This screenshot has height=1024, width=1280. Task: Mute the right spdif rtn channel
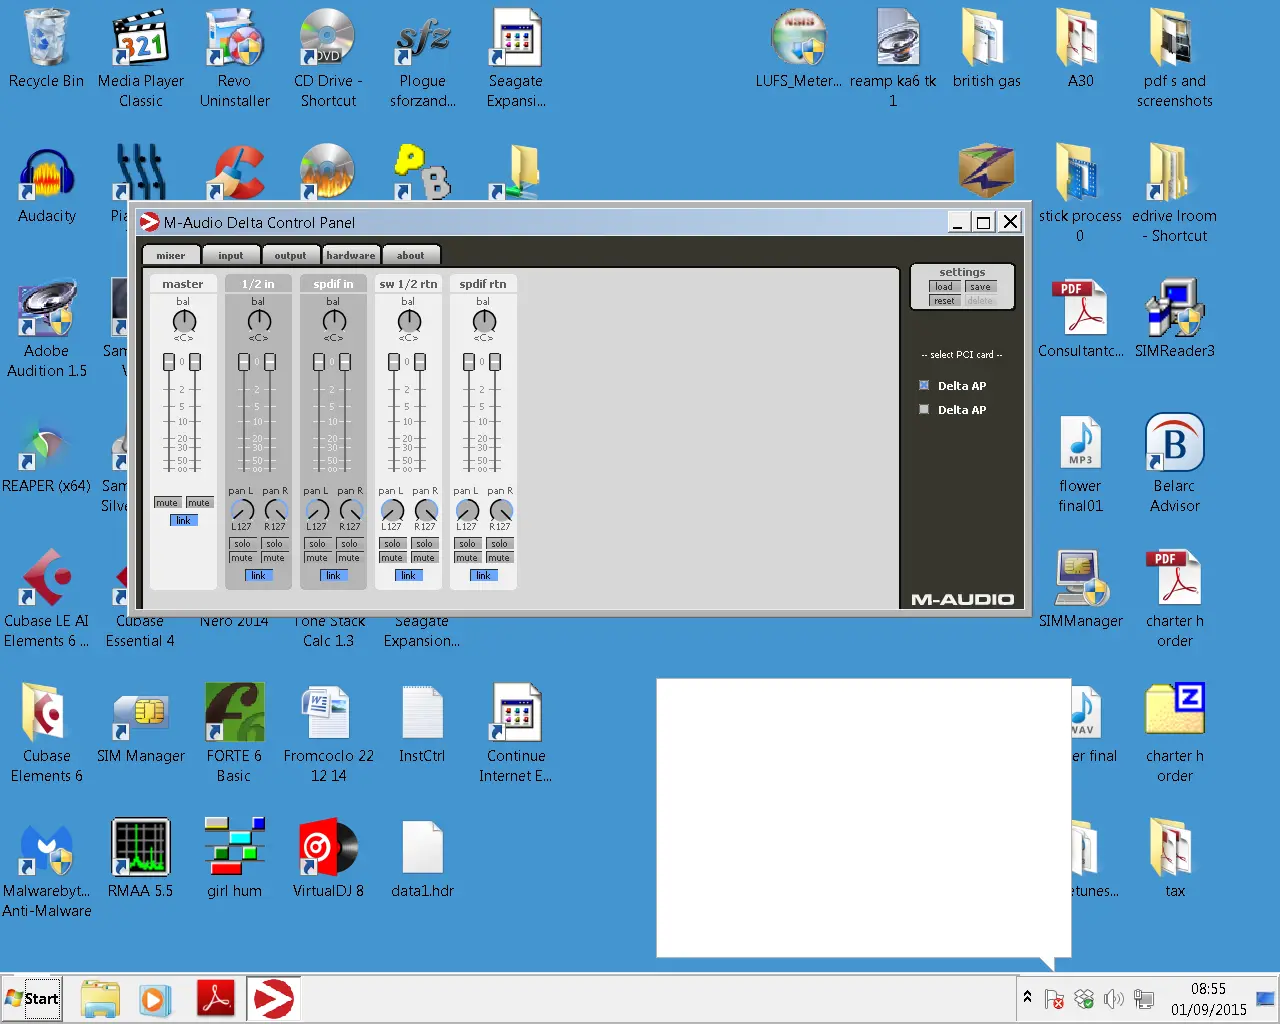tap(499, 558)
